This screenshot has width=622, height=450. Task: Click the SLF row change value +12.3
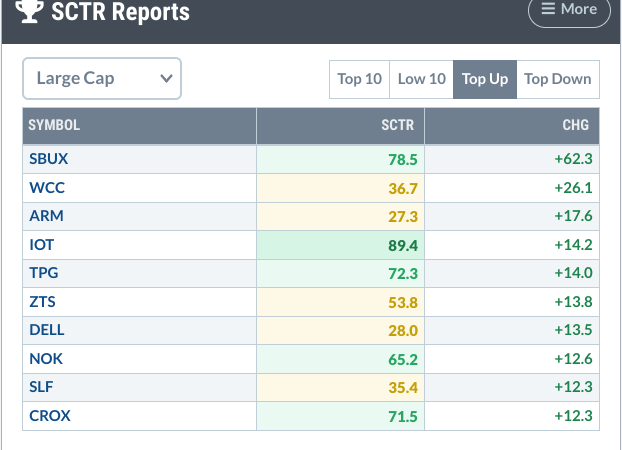click(573, 387)
